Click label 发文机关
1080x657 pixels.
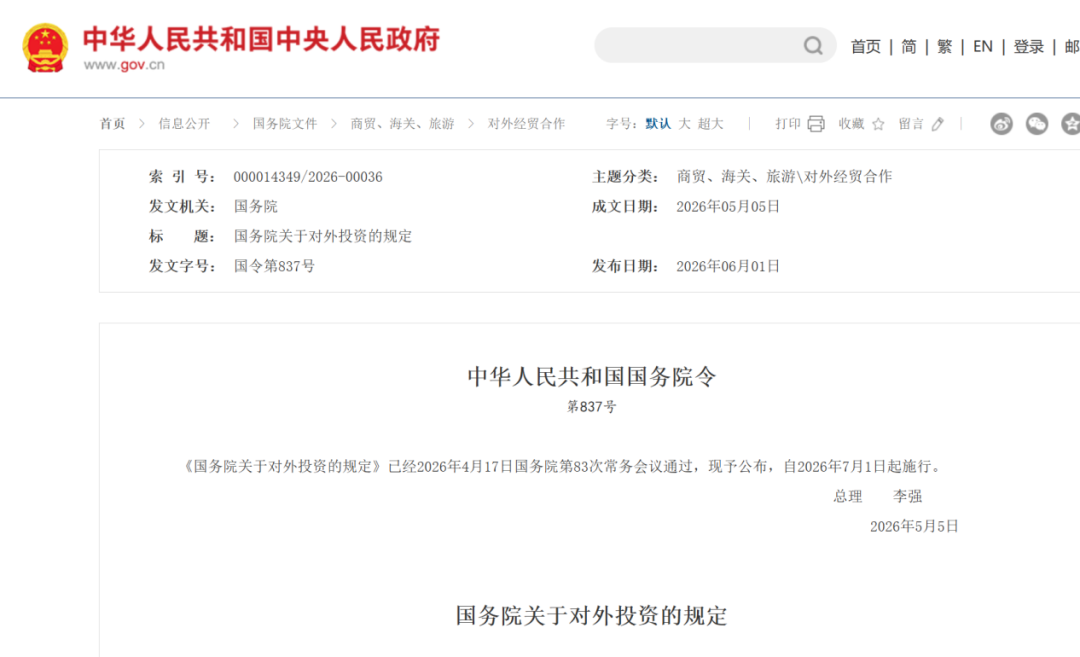coord(182,207)
